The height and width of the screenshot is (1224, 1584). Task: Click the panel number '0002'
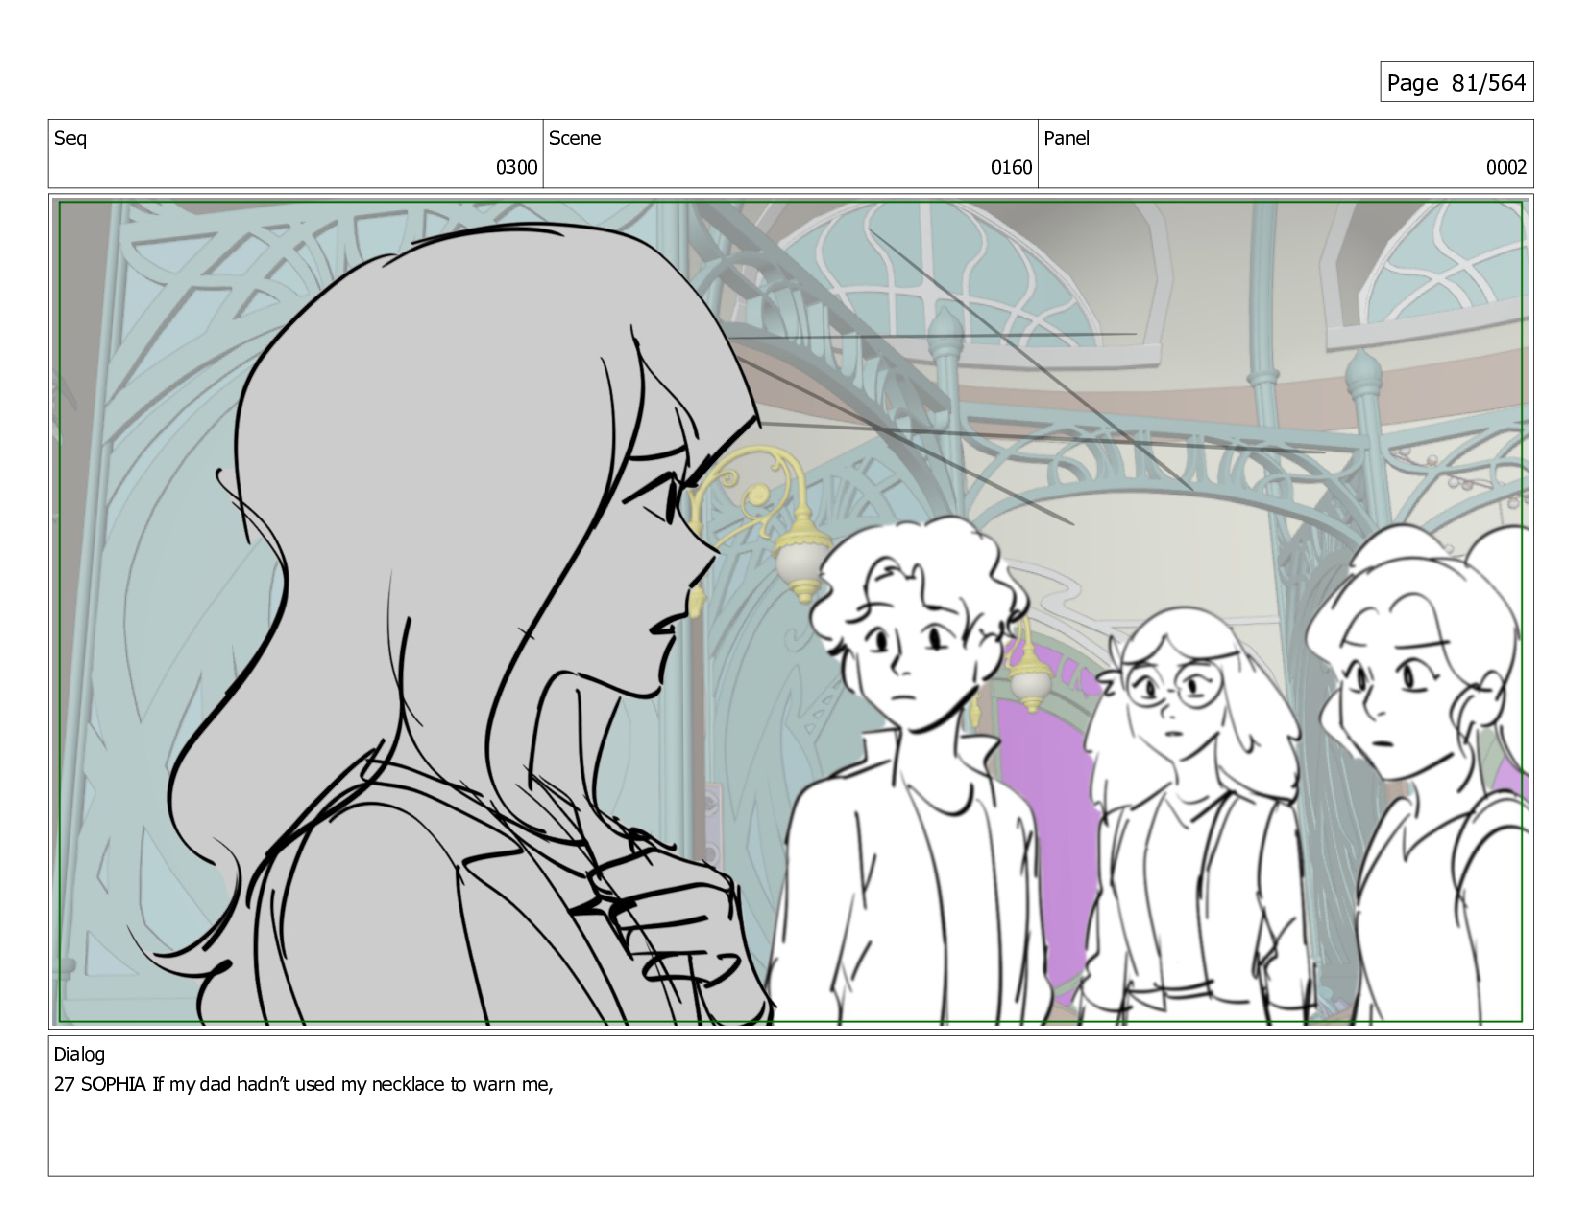[1506, 168]
